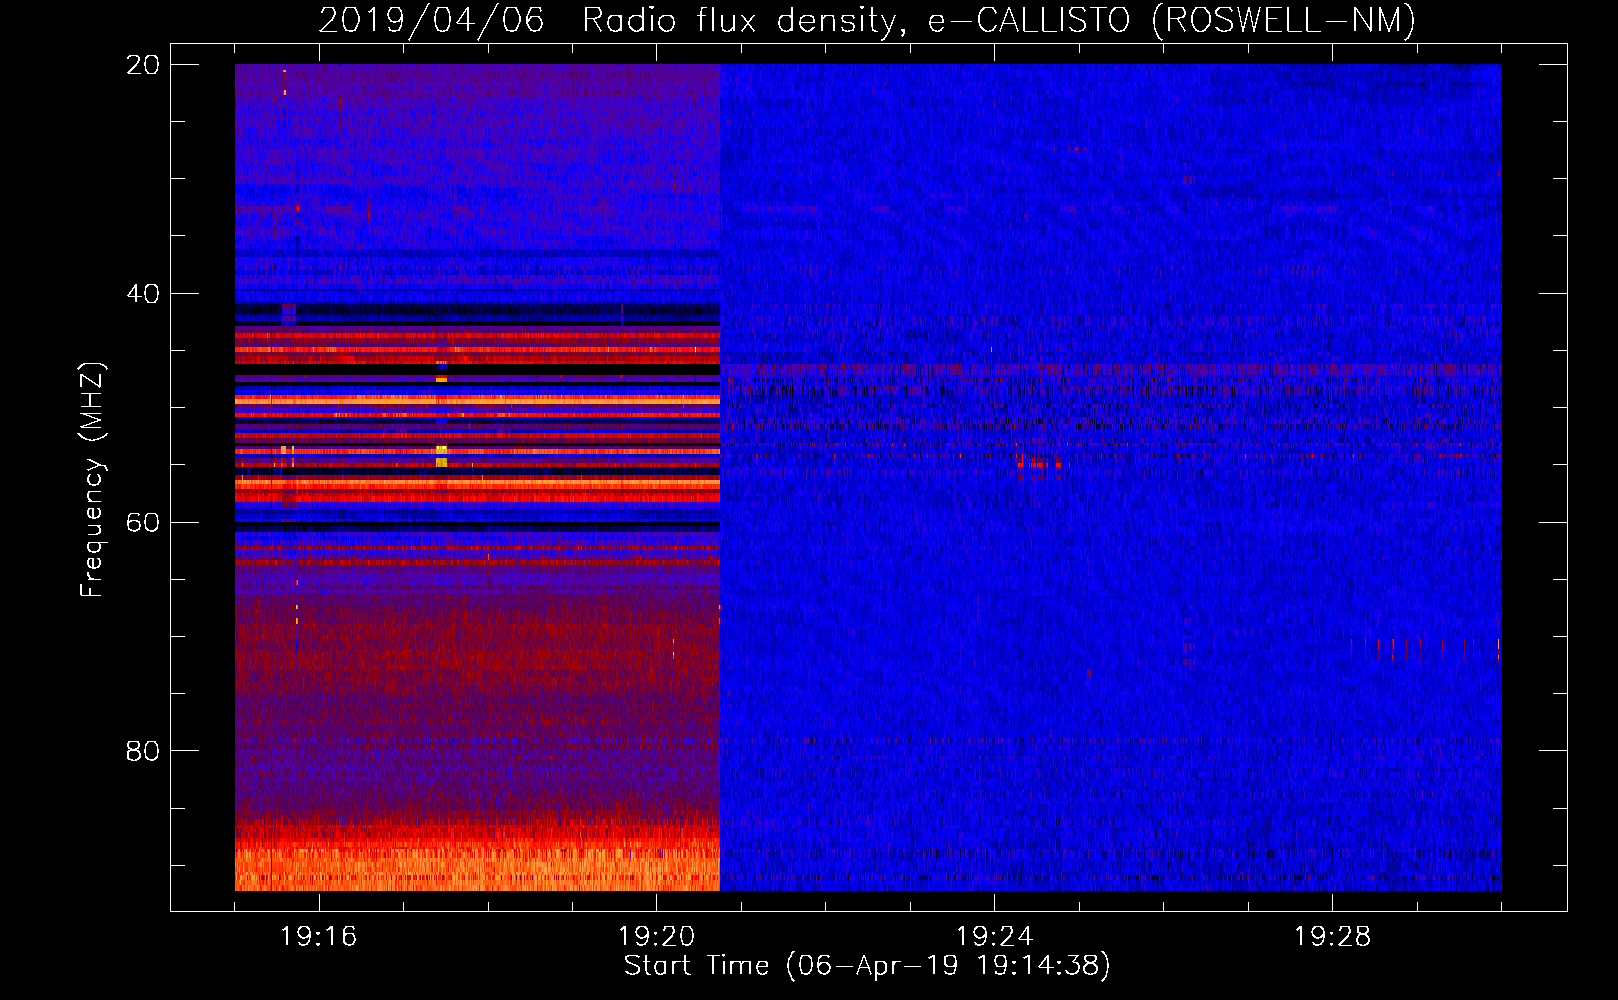Click the 'Start Time (06-Apr-19 19:14:38)' label
Viewport: 1618px width, 1000px height.
point(867,965)
